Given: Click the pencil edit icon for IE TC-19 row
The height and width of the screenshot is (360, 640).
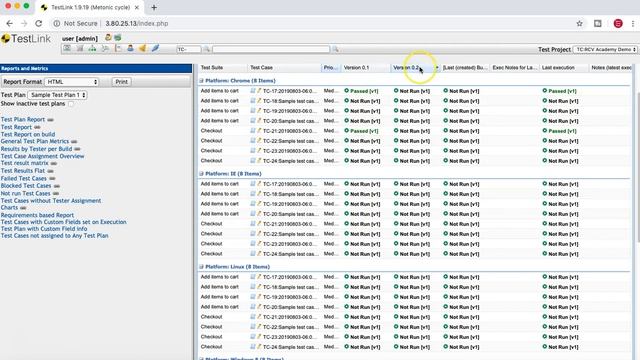Looking at the screenshot, I should point(259,204).
